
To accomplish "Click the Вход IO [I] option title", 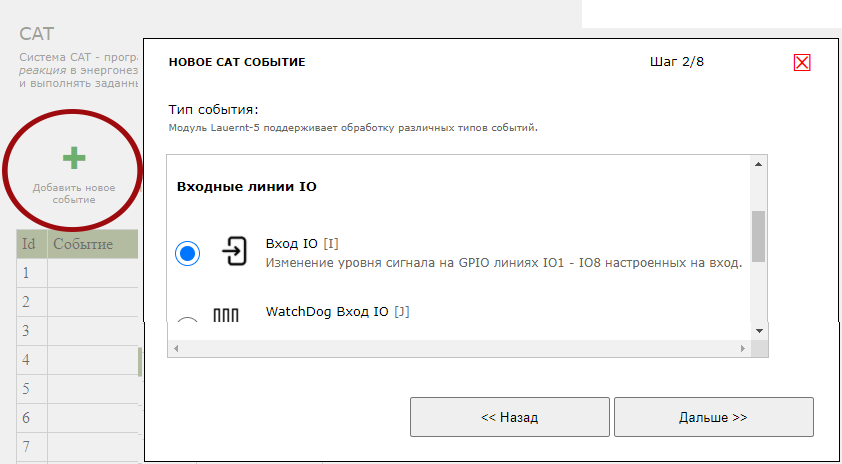I will point(302,243).
